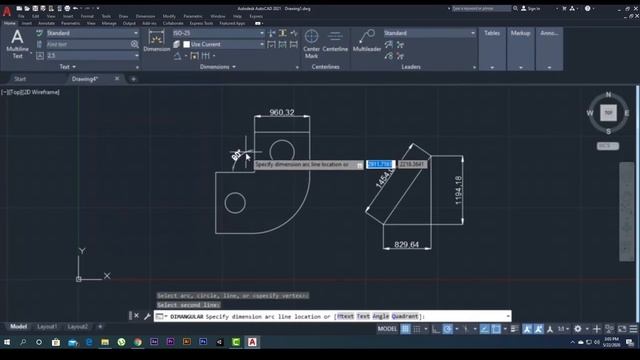
Task: Open the command line history dropdown arrow
Action: pos(507,316)
